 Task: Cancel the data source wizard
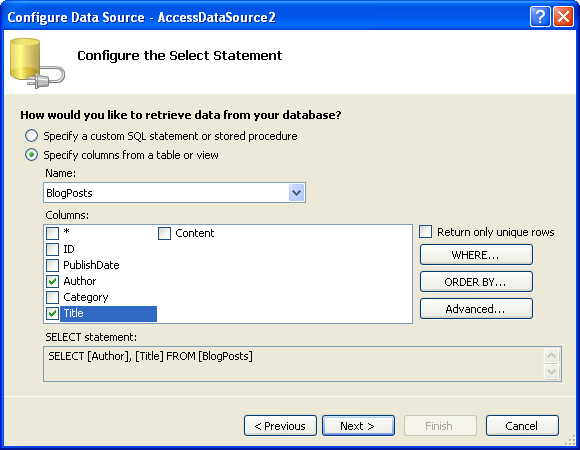522,426
